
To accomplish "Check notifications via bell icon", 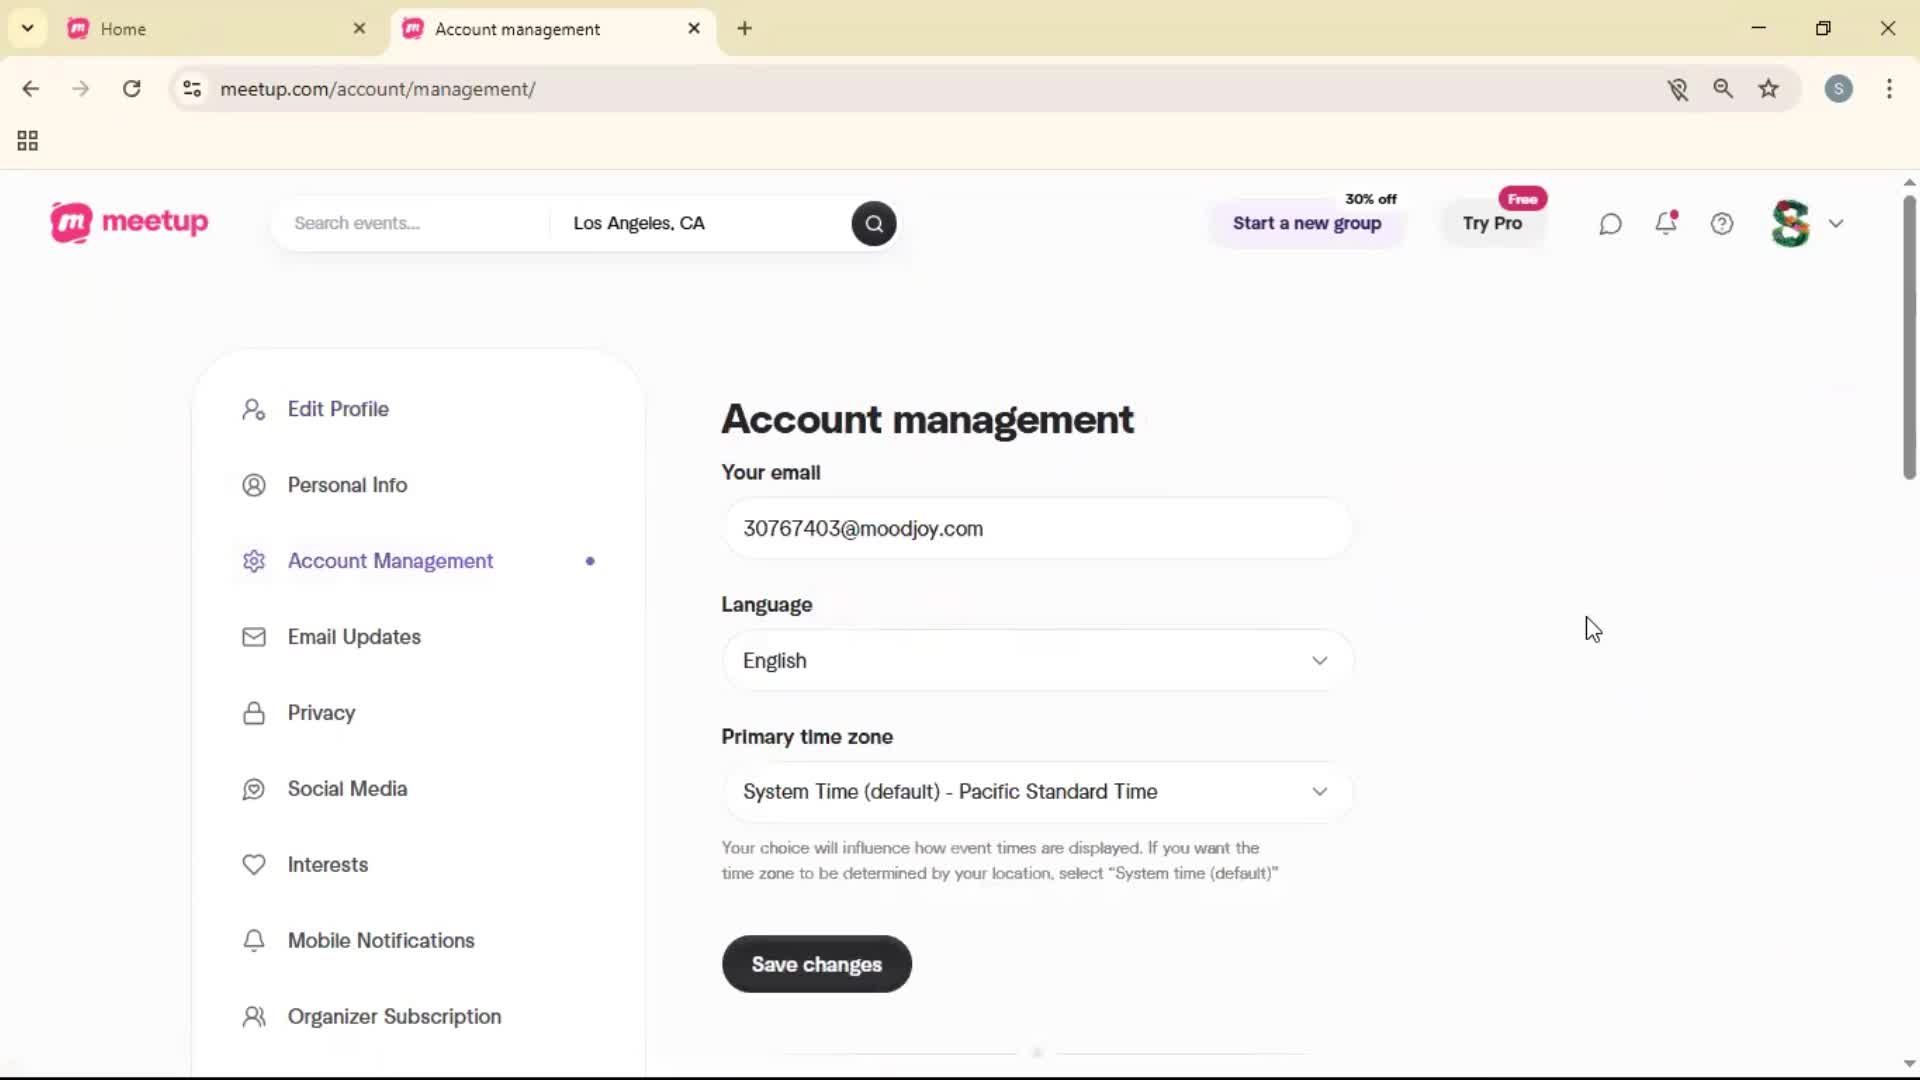I will coord(1667,223).
